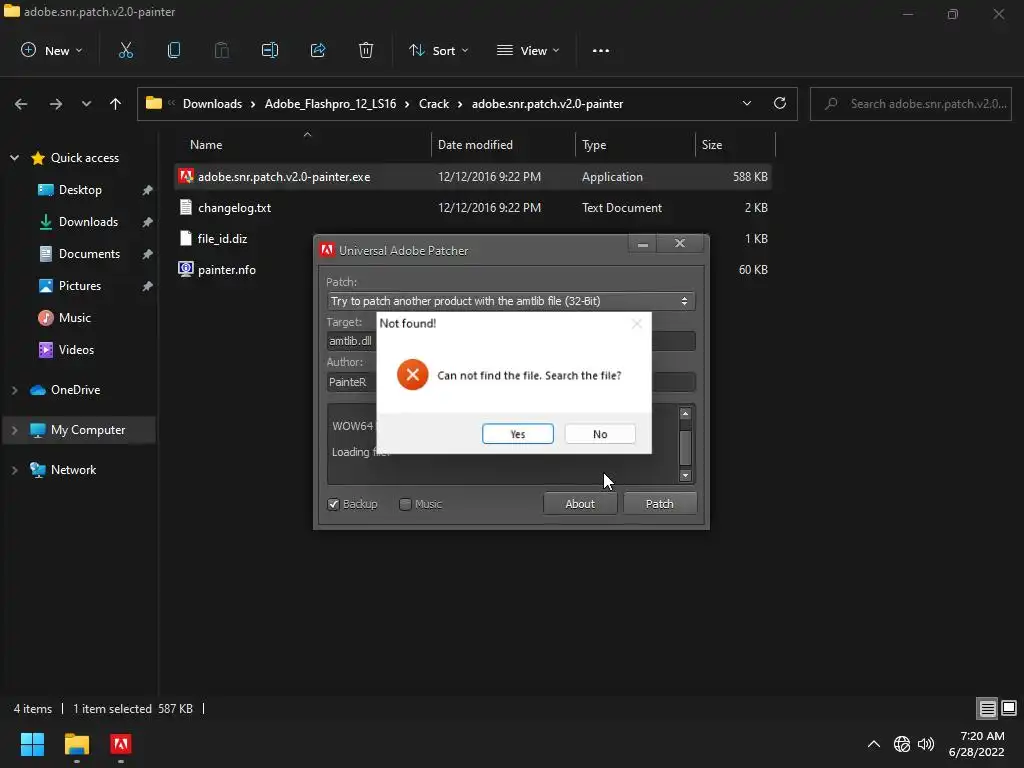The width and height of the screenshot is (1024, 768).
Task: Open Pictures in Quick access
Action: (x=80, y=285)
